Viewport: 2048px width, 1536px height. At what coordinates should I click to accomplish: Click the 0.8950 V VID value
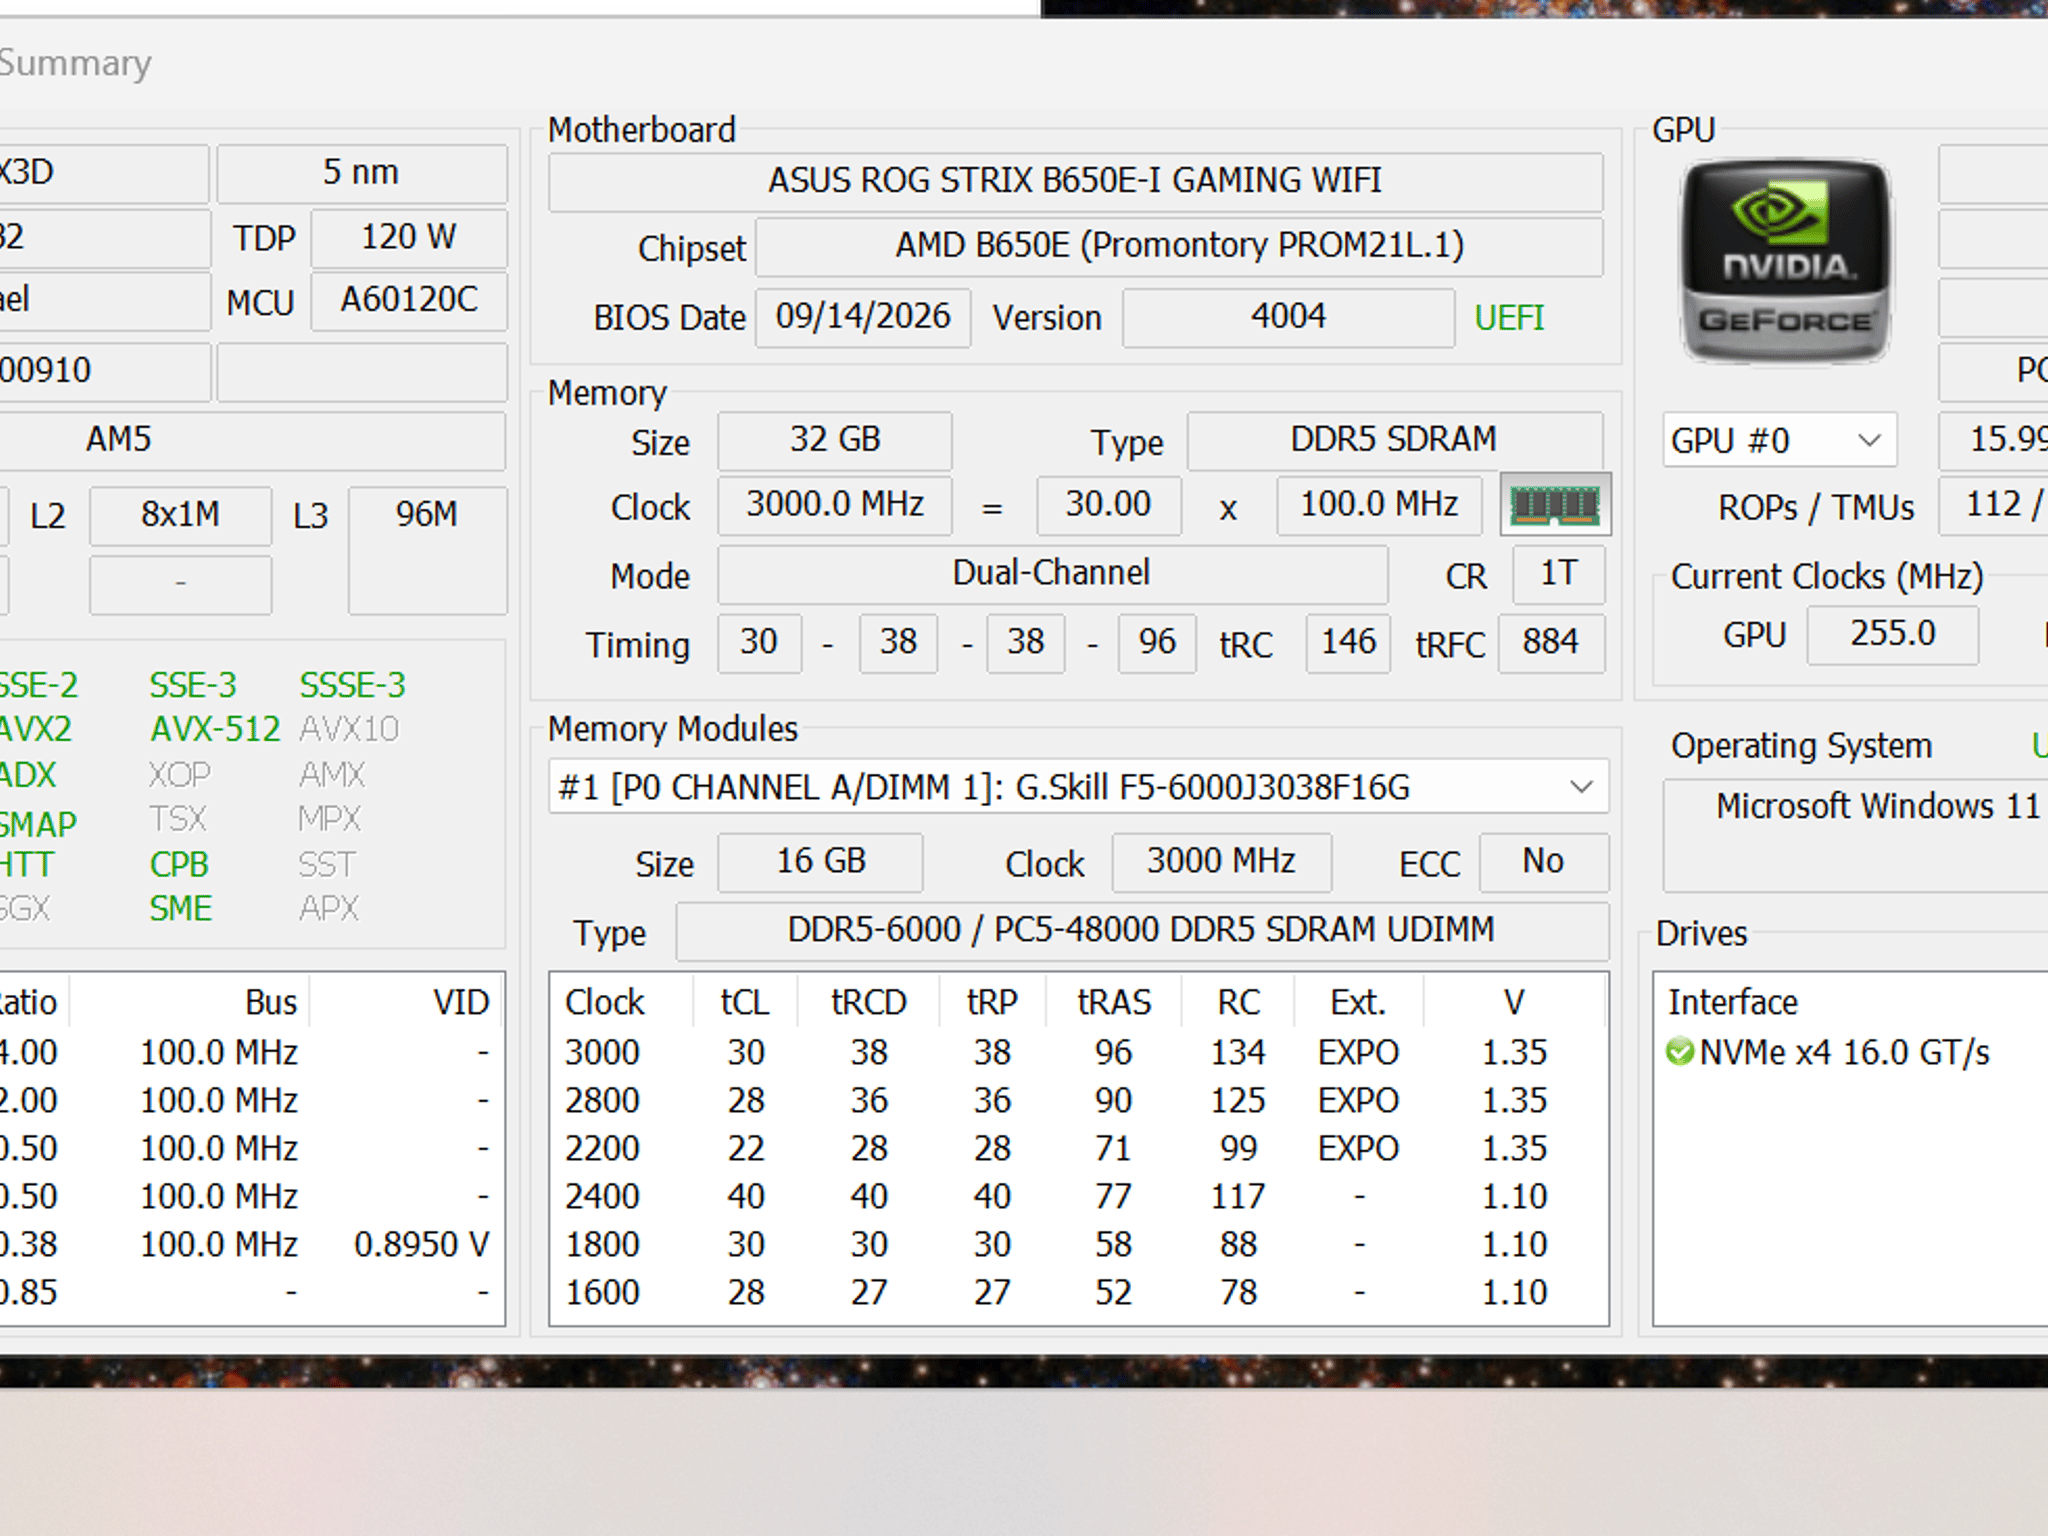pos(422,1244)
